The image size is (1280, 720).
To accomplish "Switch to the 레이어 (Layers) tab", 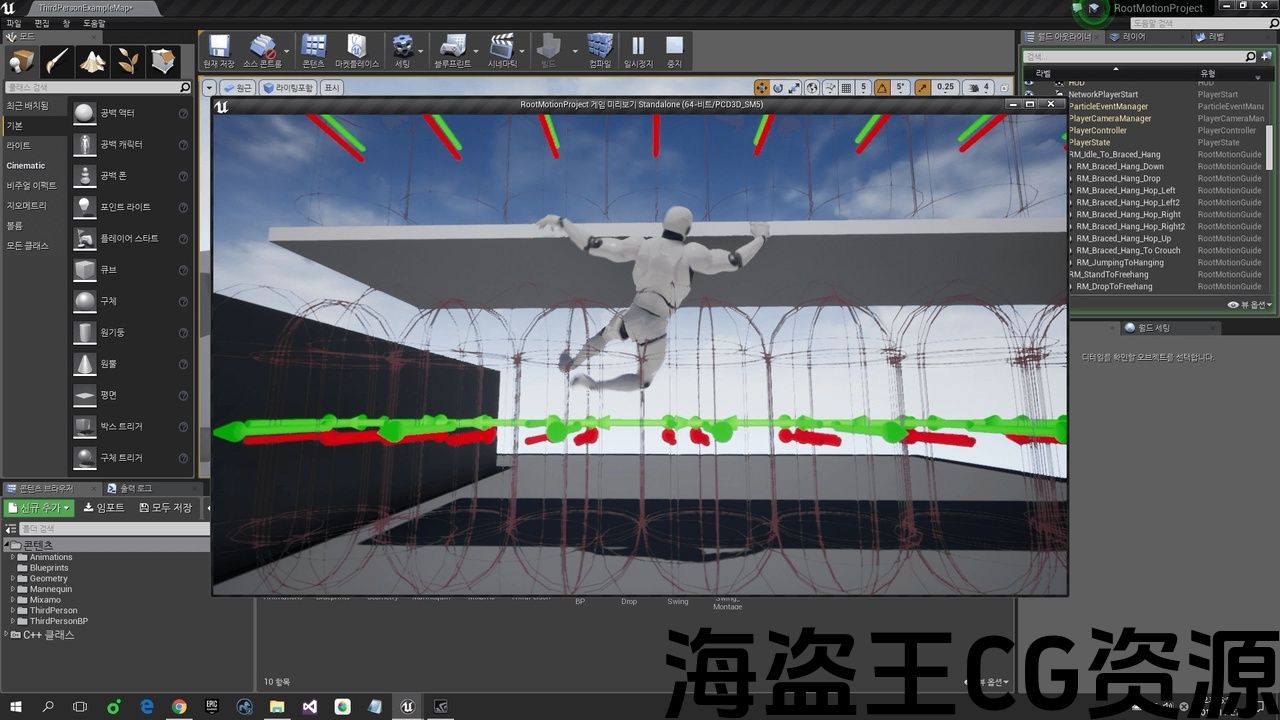I will (1133, 37).
